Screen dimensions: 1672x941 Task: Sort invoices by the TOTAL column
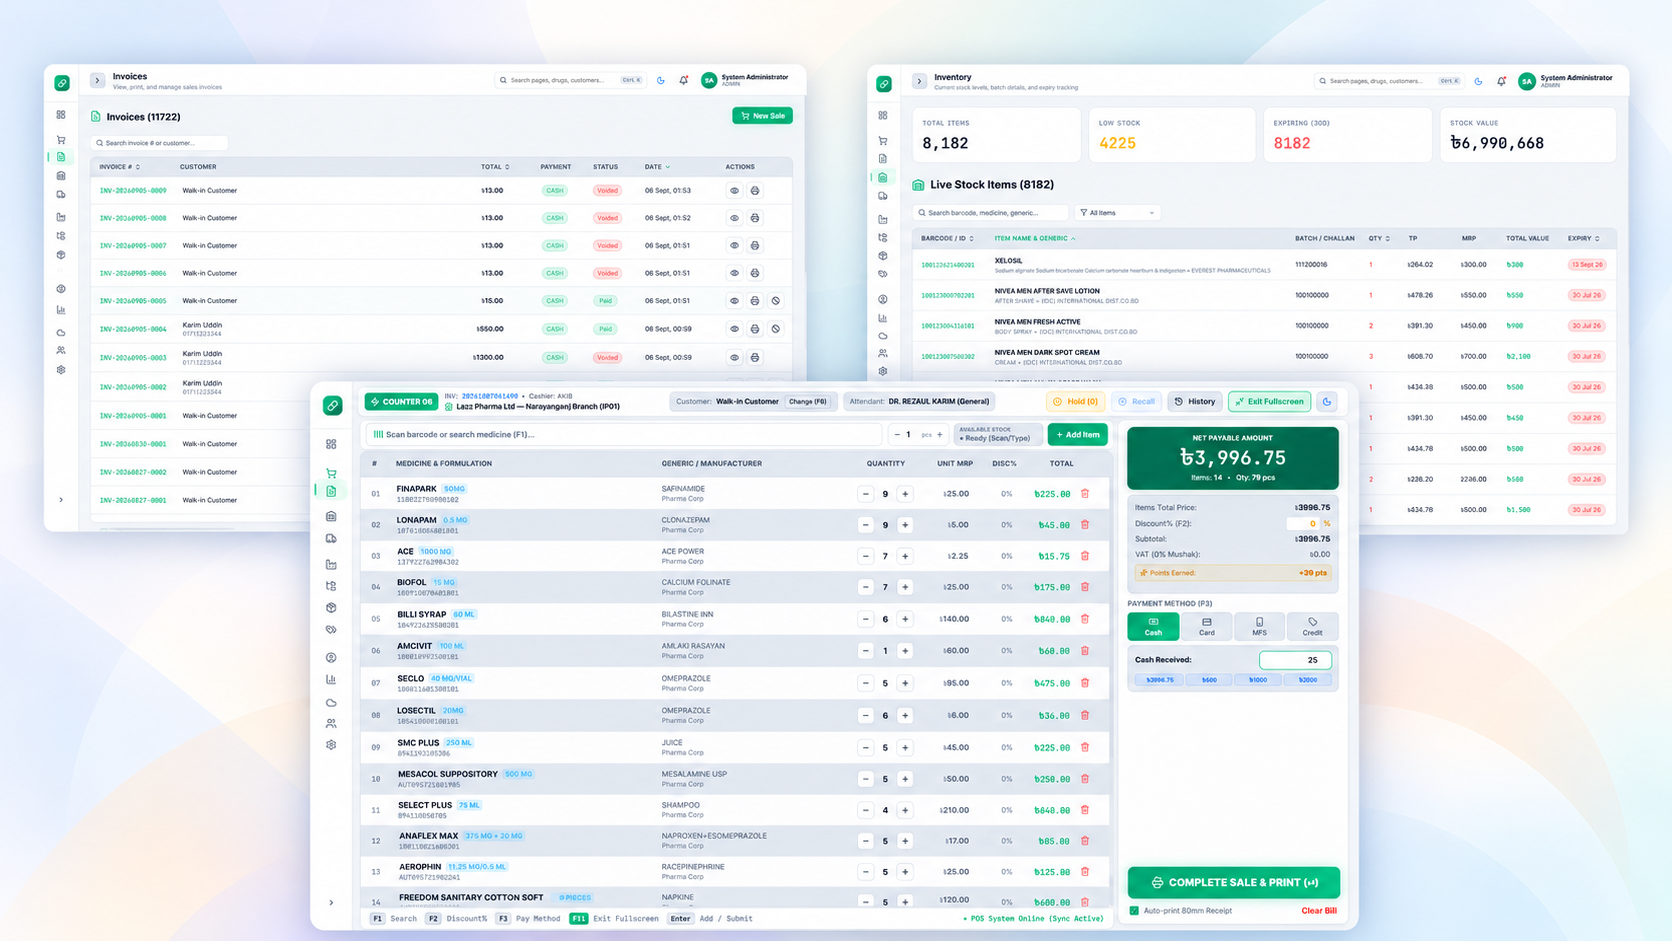pyautogui.click(x=496, y=167)
